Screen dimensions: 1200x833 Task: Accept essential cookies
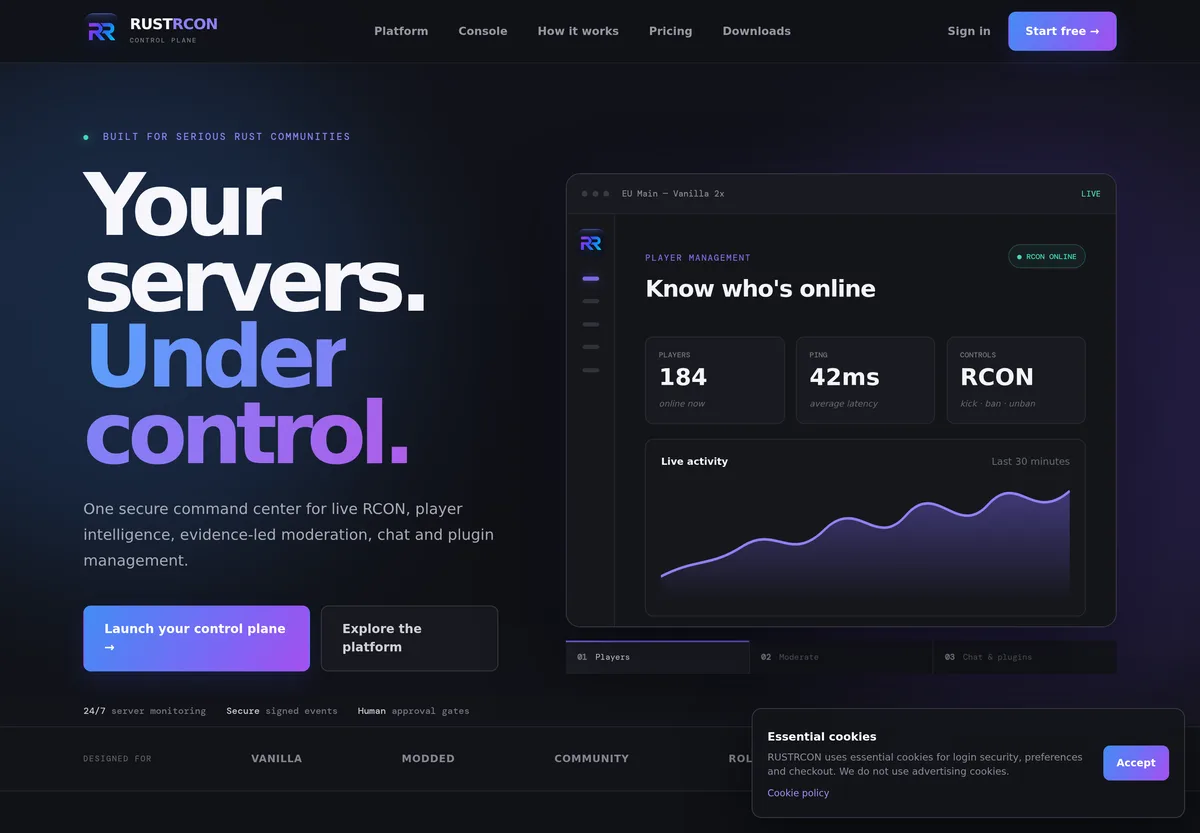[x=1136, y=763]
